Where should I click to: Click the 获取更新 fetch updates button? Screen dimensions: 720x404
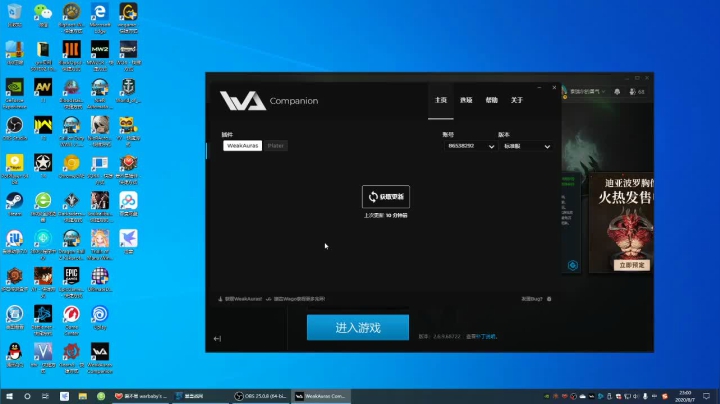(x=386, y=196)
